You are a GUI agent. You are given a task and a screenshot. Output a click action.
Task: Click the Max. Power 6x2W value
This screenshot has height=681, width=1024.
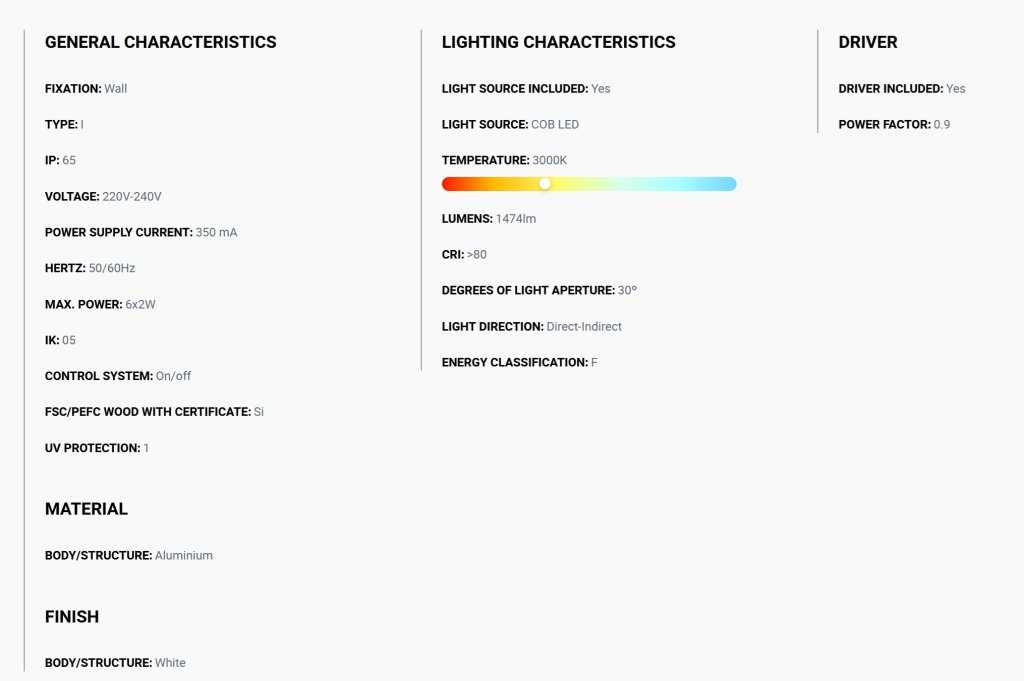click(x=140, y=304)
